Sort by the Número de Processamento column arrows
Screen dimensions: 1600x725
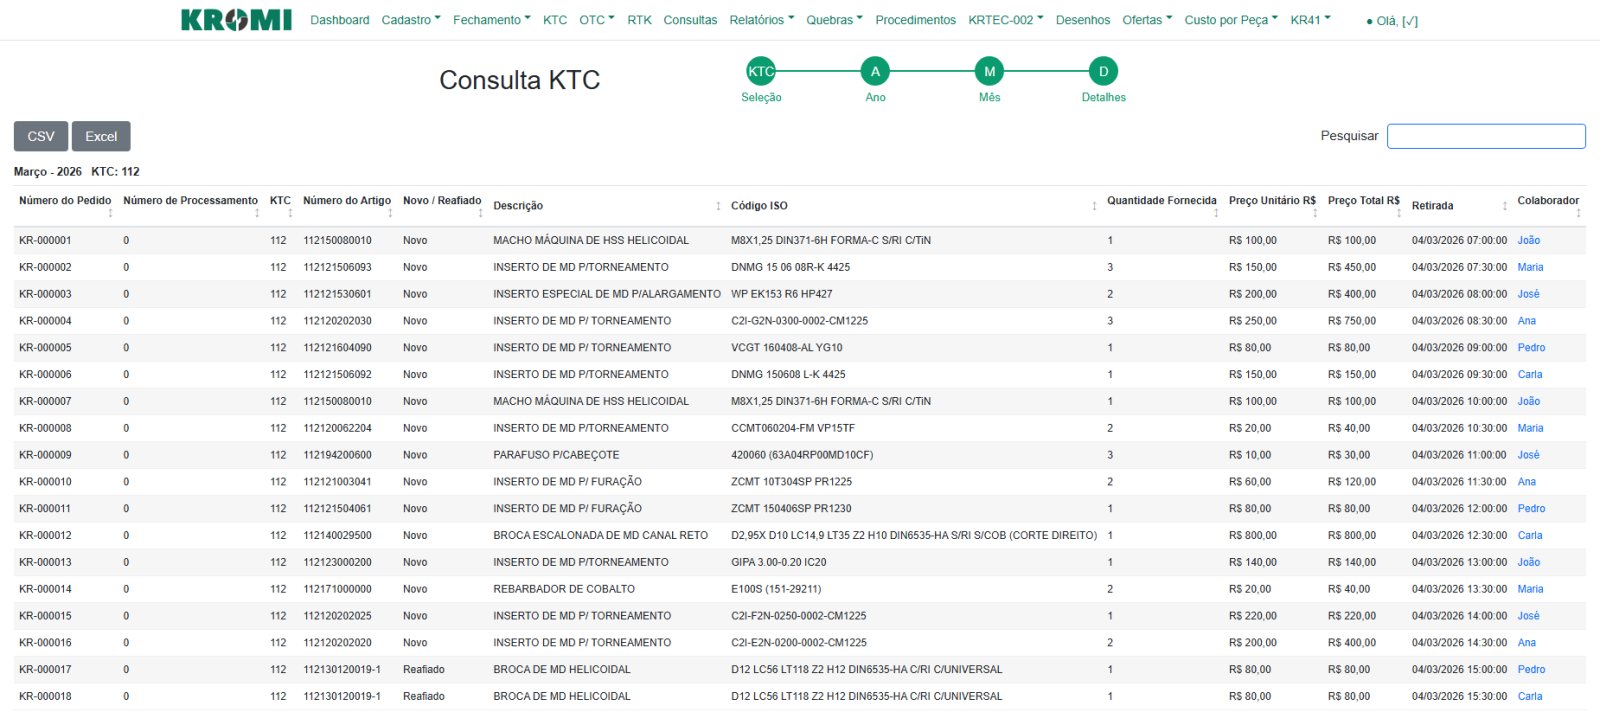(257, 212)
